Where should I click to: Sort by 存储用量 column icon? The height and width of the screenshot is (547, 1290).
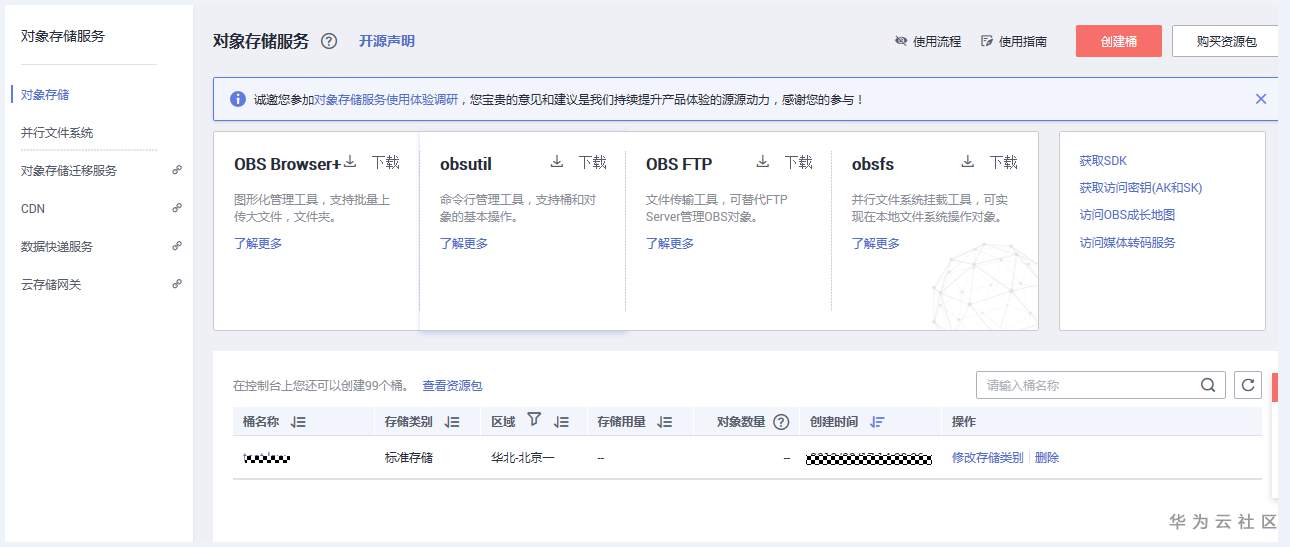pyautogui.click(x=665, y=422)
